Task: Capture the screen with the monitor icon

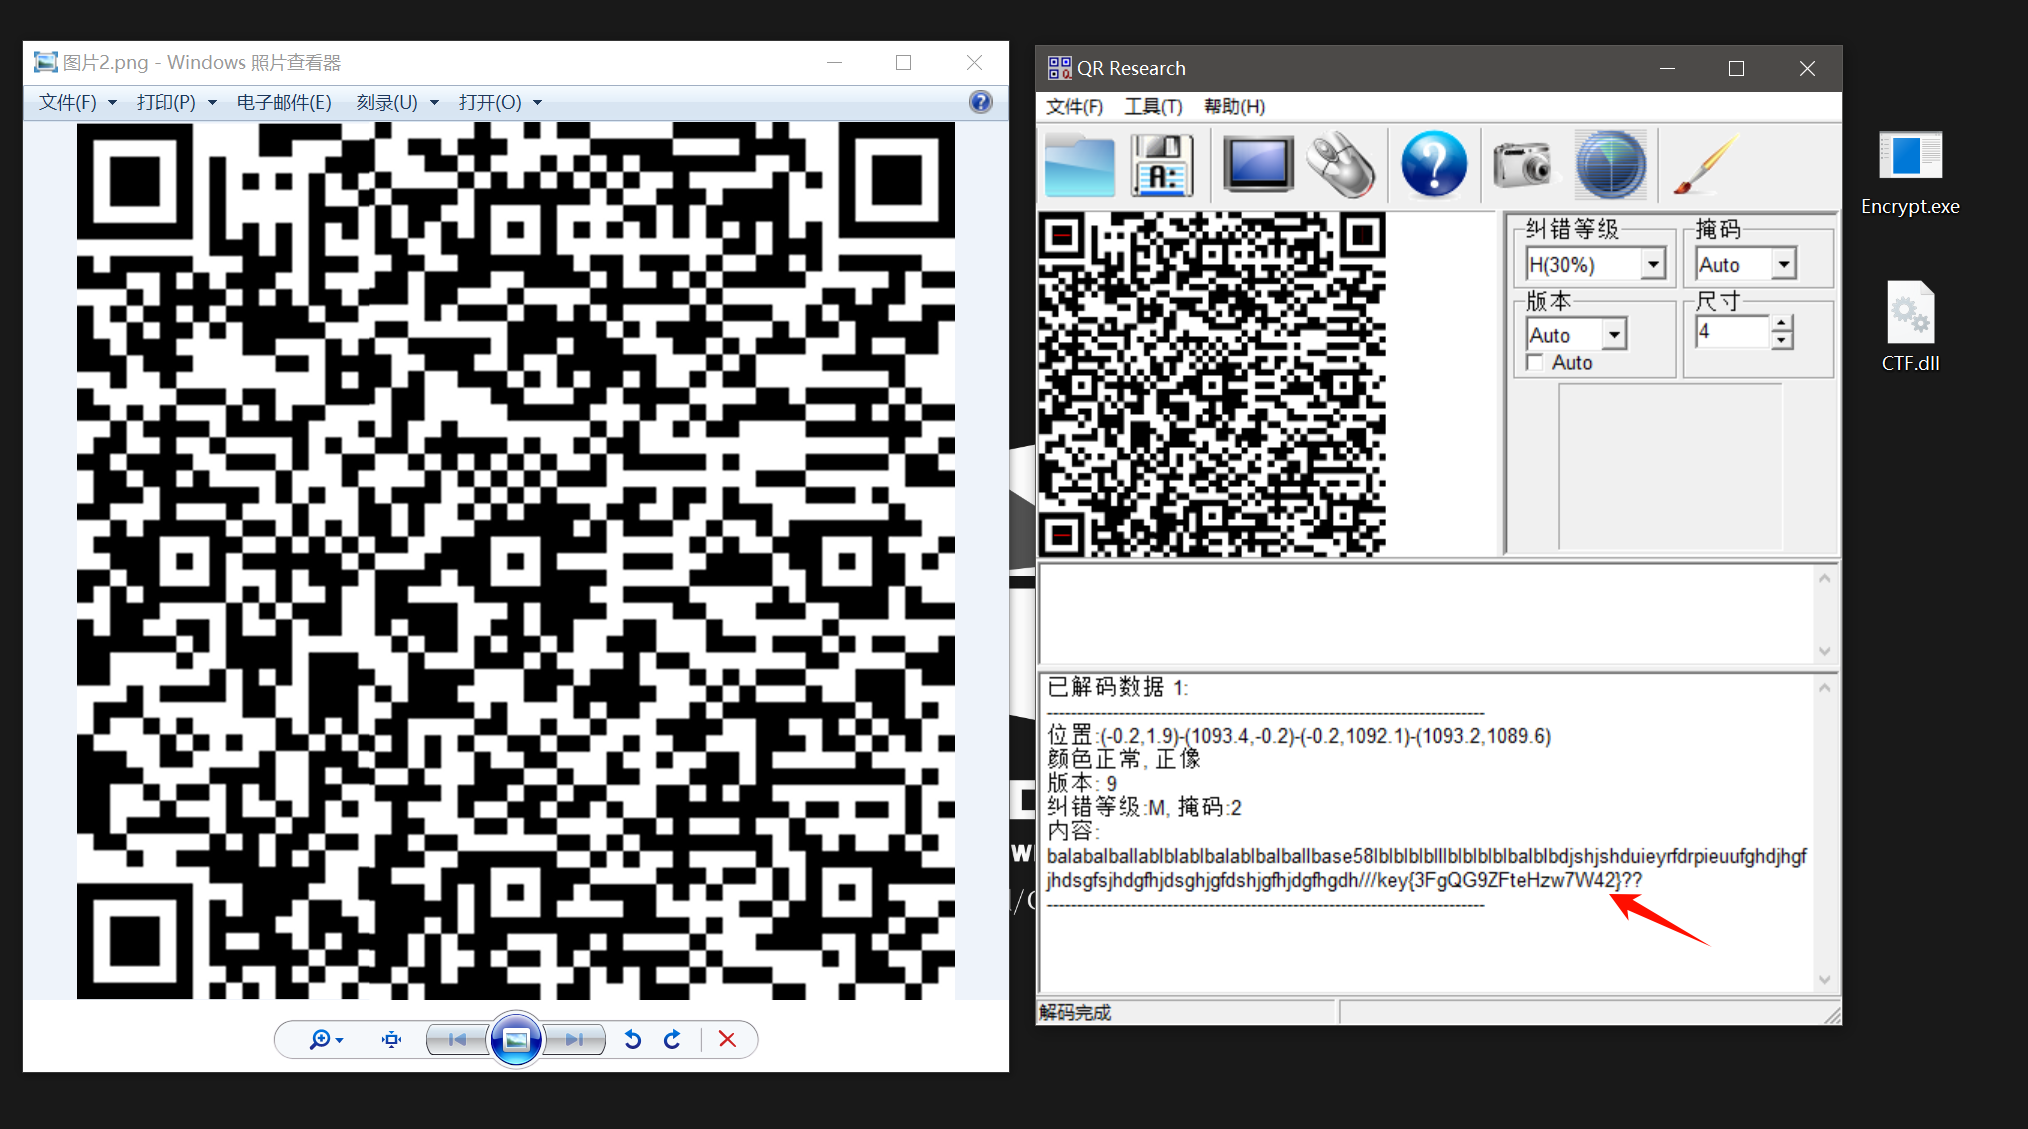Action: tap(1258, 165)
